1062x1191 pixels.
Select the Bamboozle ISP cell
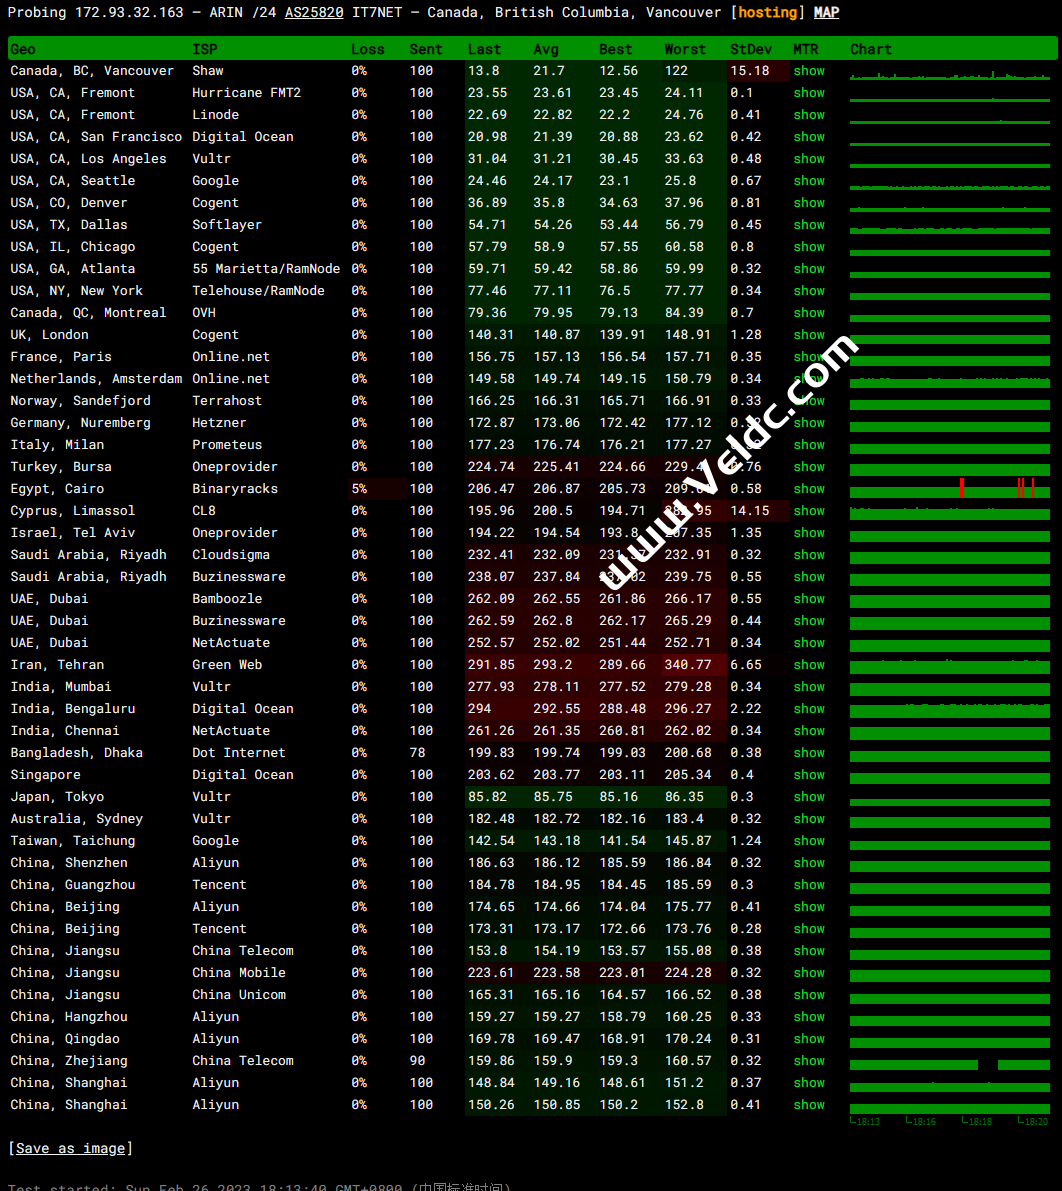click(x=226, y=599)
